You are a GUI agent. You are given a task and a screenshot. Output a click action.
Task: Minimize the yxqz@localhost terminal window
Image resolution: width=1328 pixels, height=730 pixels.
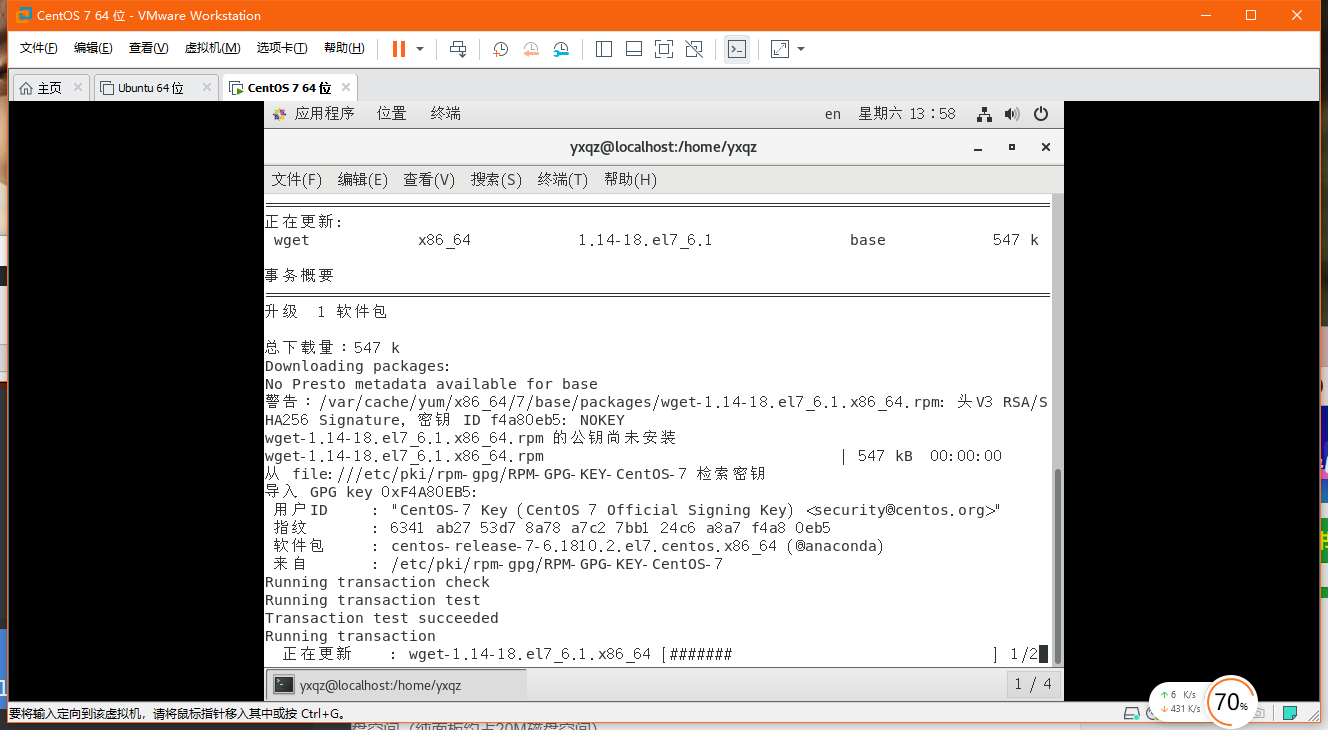click(x=978, y=147)
